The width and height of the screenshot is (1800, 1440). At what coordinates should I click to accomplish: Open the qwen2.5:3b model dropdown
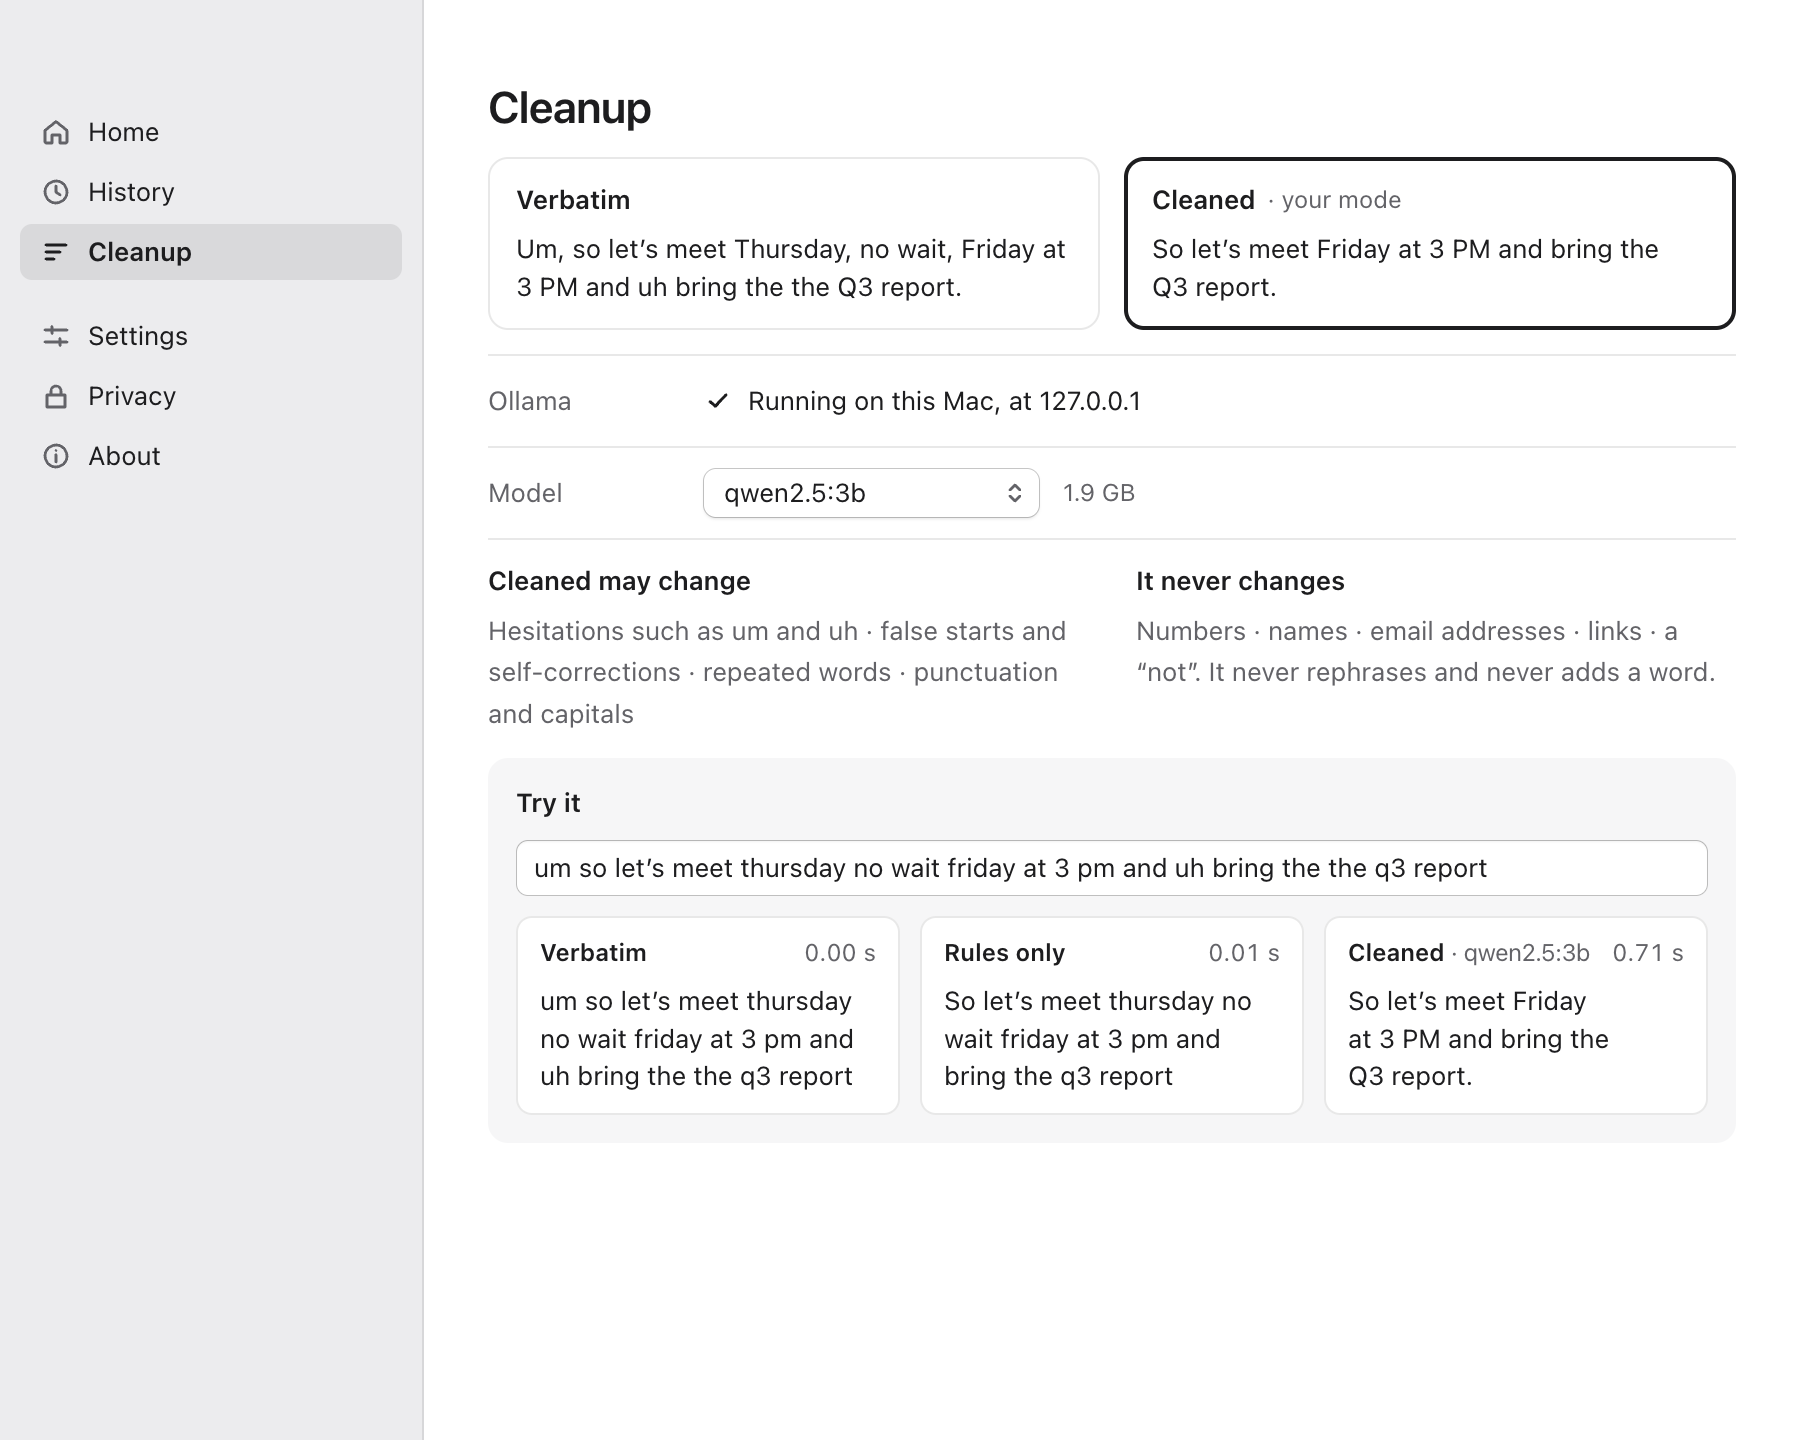(871, 493)
